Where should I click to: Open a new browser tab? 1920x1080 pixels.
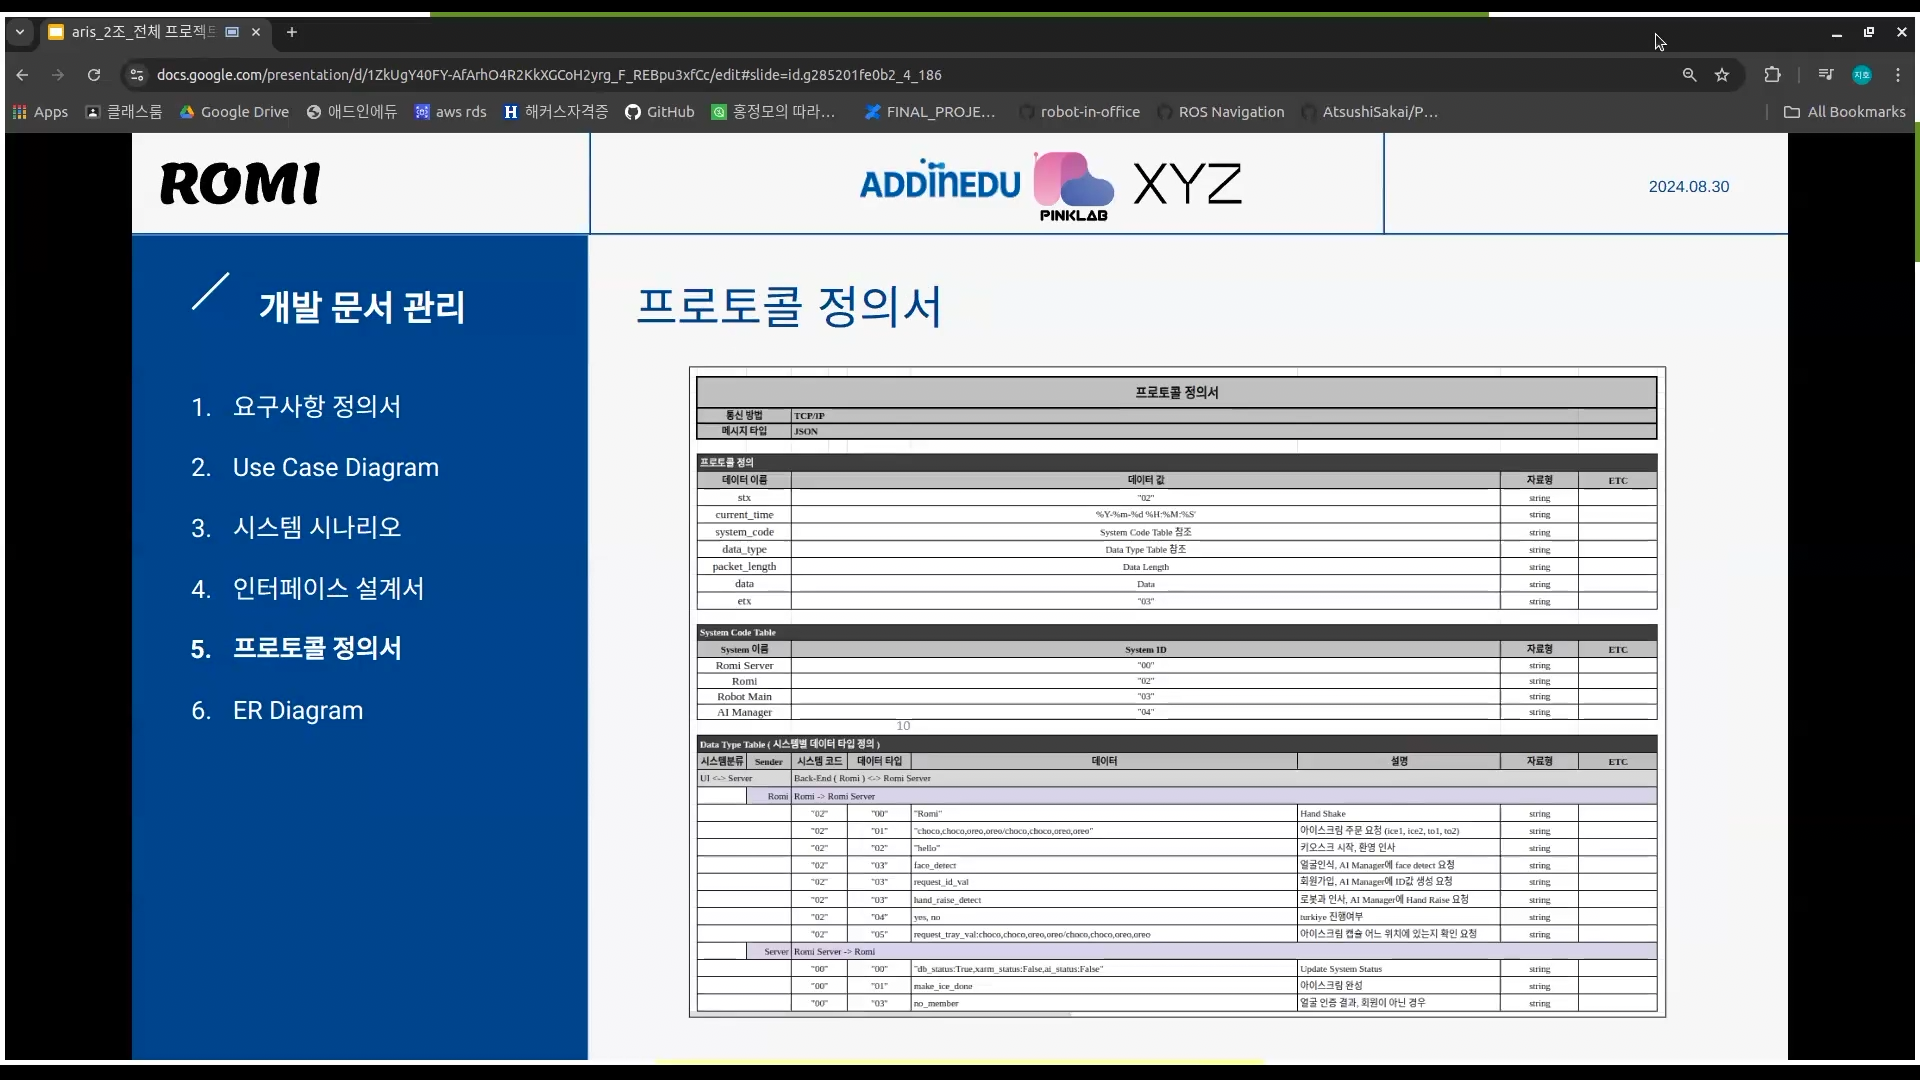point(292,32)
